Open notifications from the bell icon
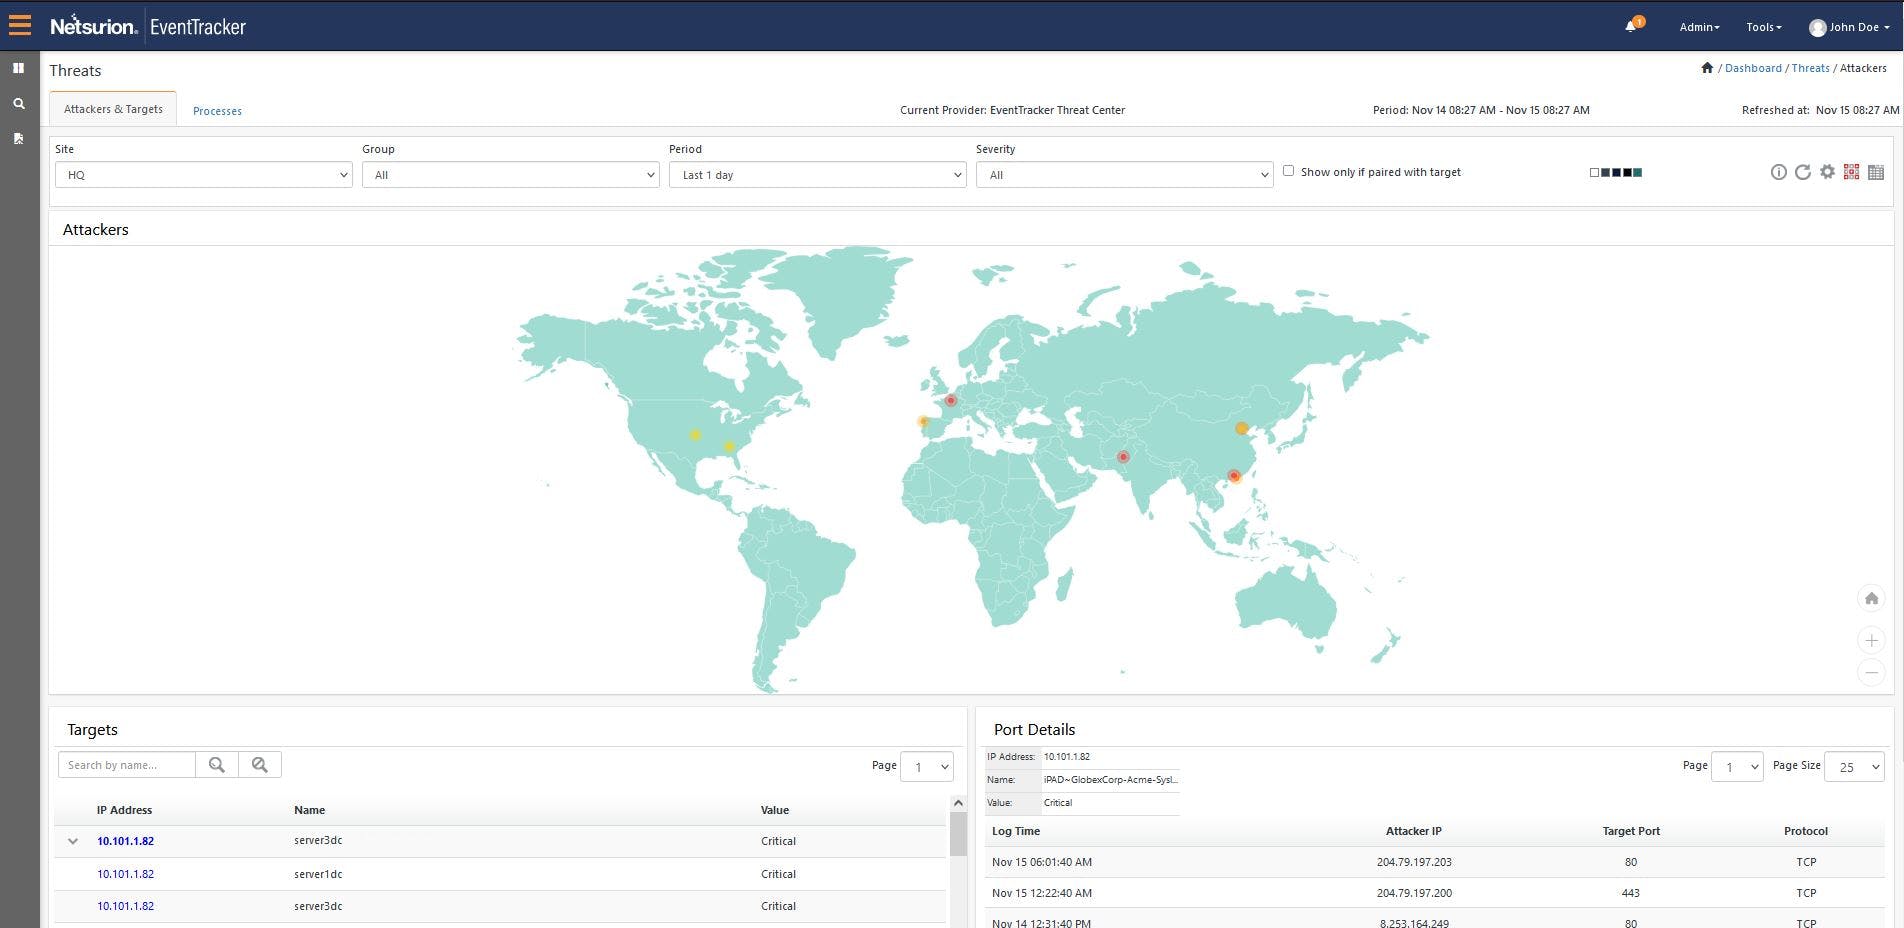 click(1629, 24)
